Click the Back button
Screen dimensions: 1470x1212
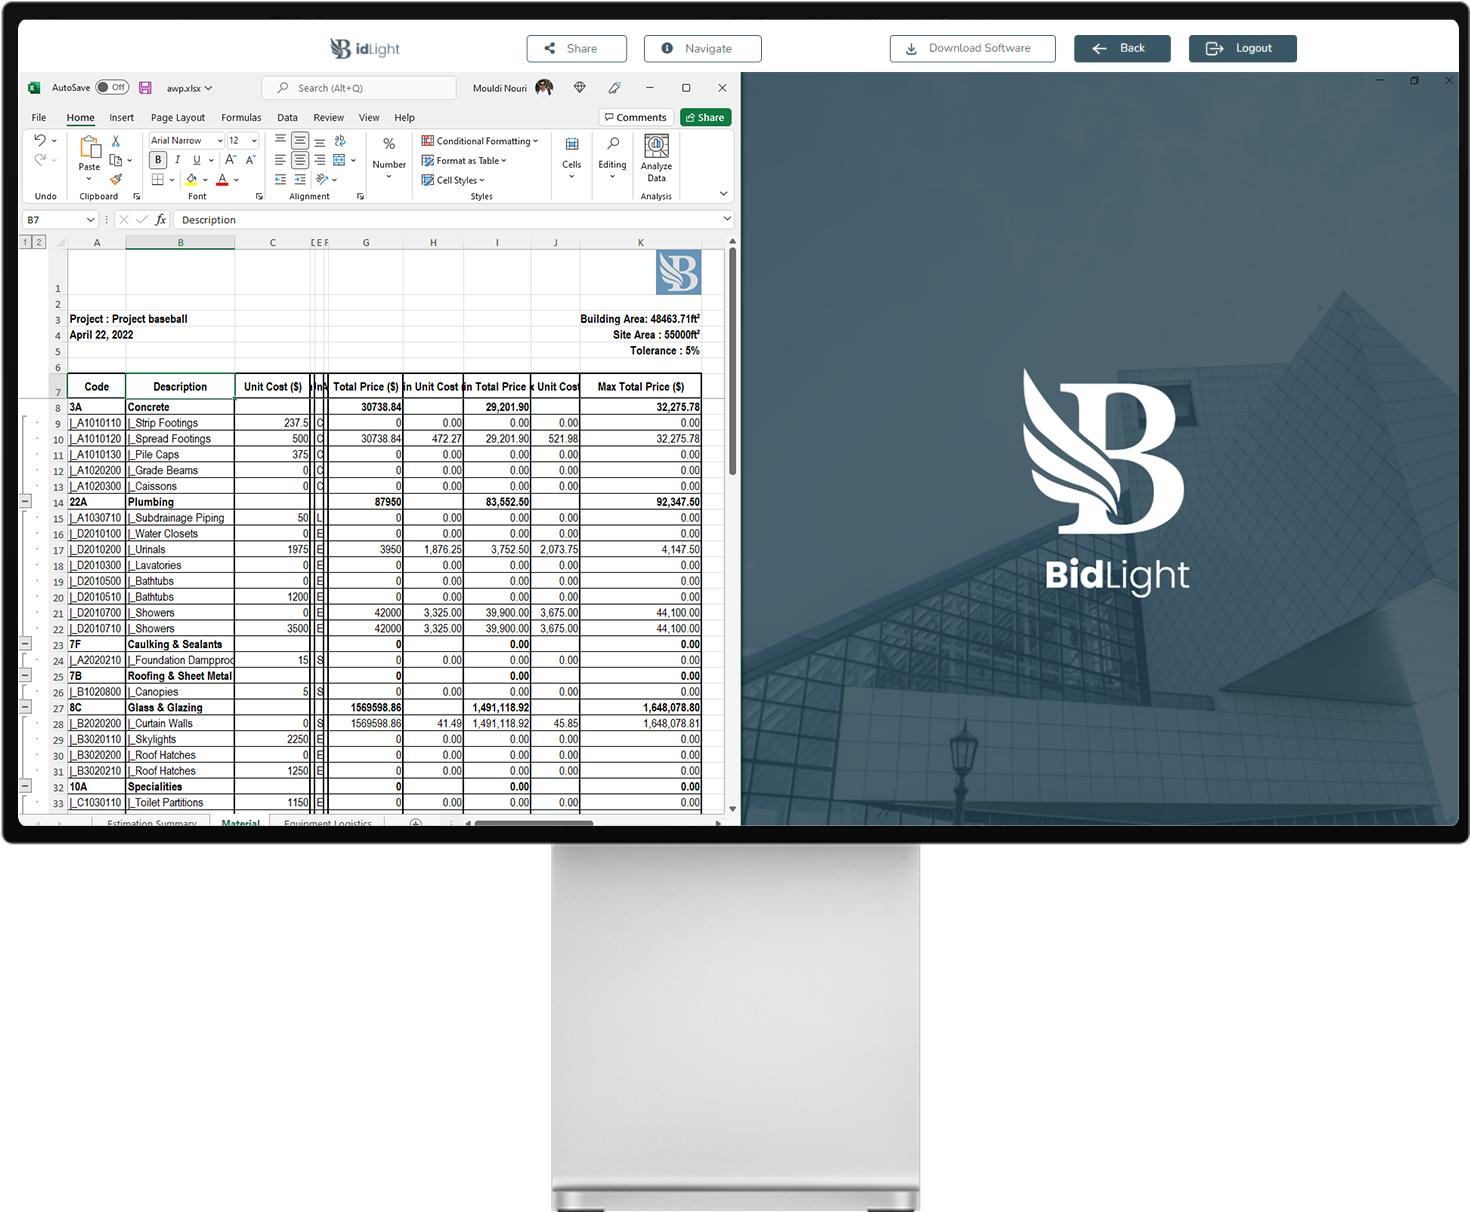pyautogui.click(x=1122, y=48)
